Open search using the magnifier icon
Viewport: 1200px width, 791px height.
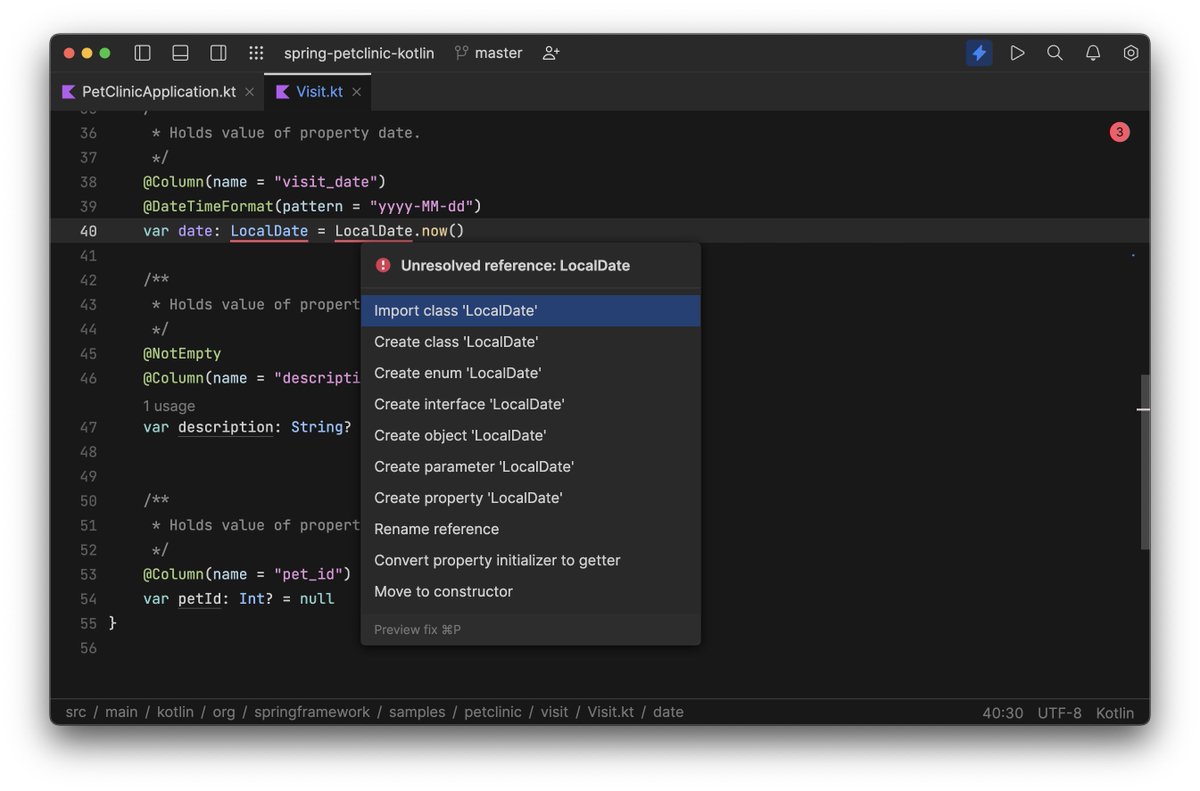point(1055,53)
